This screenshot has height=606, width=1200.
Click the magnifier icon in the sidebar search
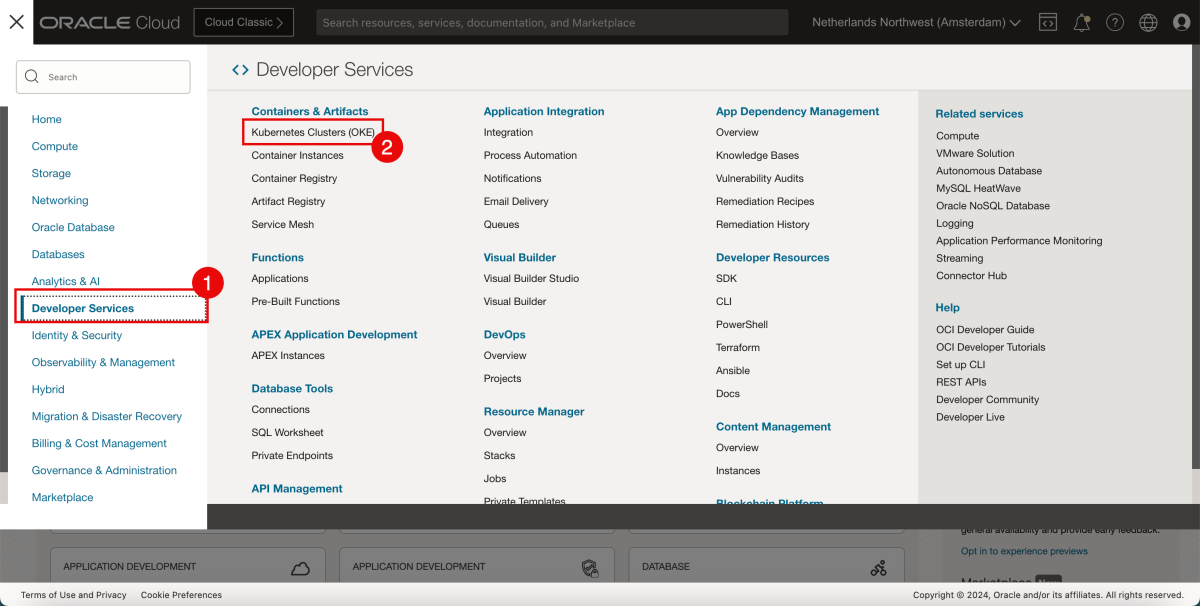pos(31,76)
